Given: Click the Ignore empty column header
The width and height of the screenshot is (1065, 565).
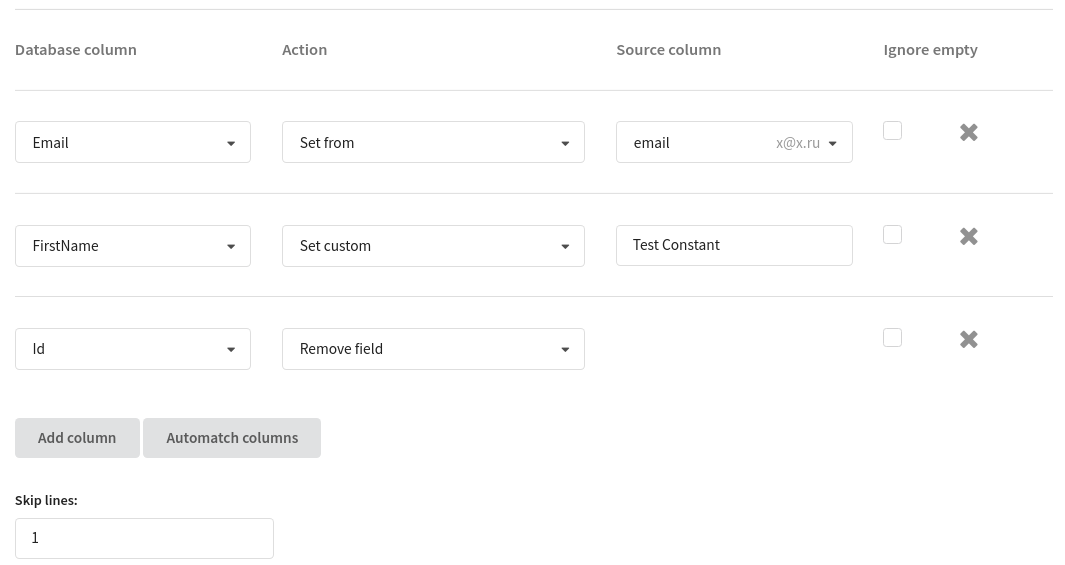Looking at the screenshot, I should [931, 50].
